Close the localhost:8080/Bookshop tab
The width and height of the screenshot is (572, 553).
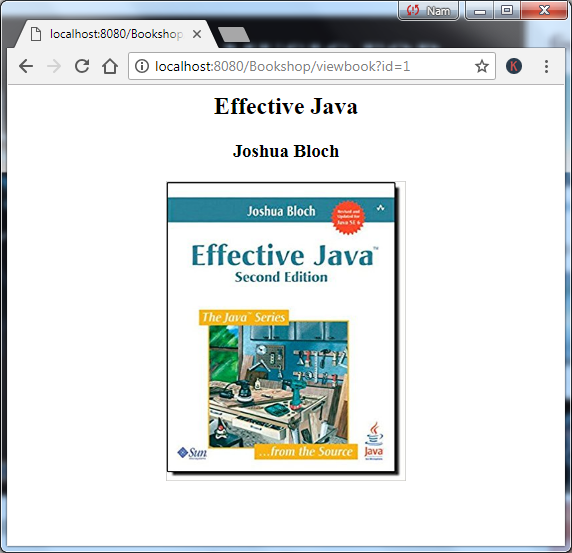click(197, 34)
